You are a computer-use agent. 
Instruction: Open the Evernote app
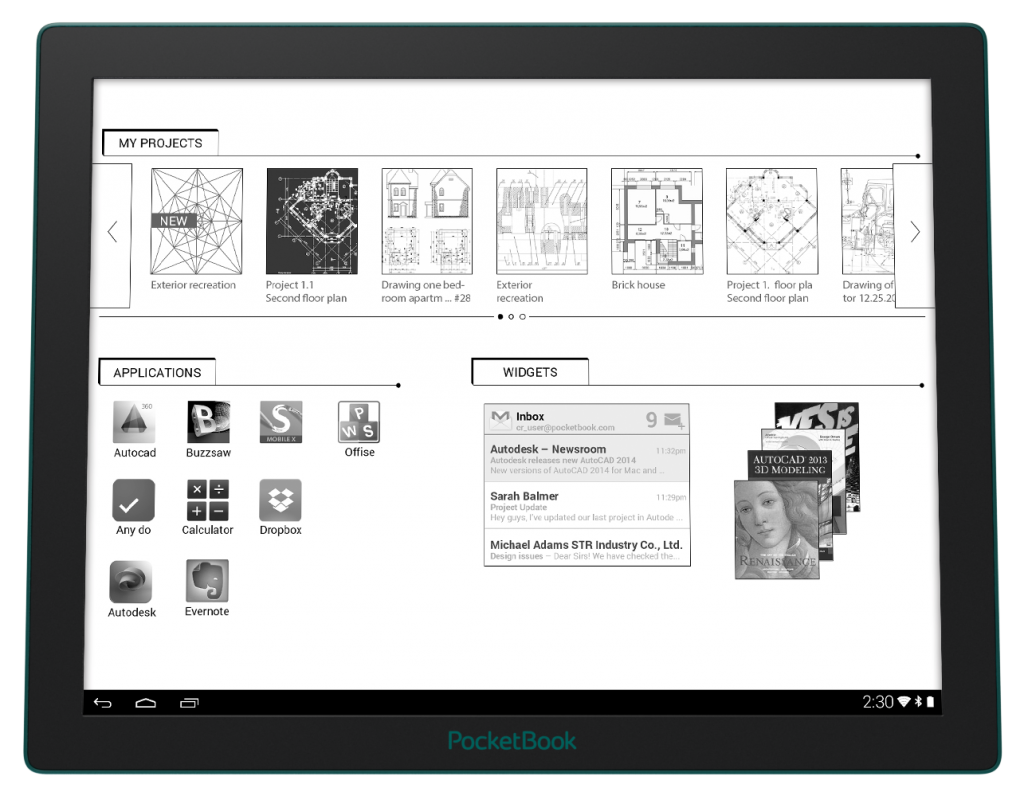point(207,581)
